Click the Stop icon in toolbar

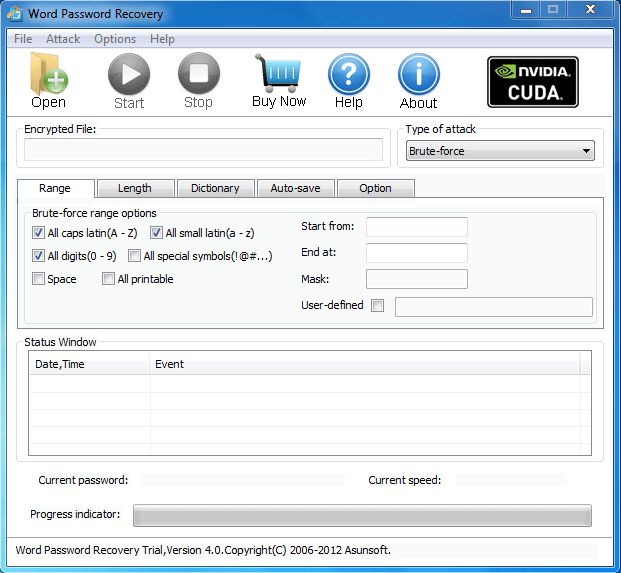pos(199,73)
